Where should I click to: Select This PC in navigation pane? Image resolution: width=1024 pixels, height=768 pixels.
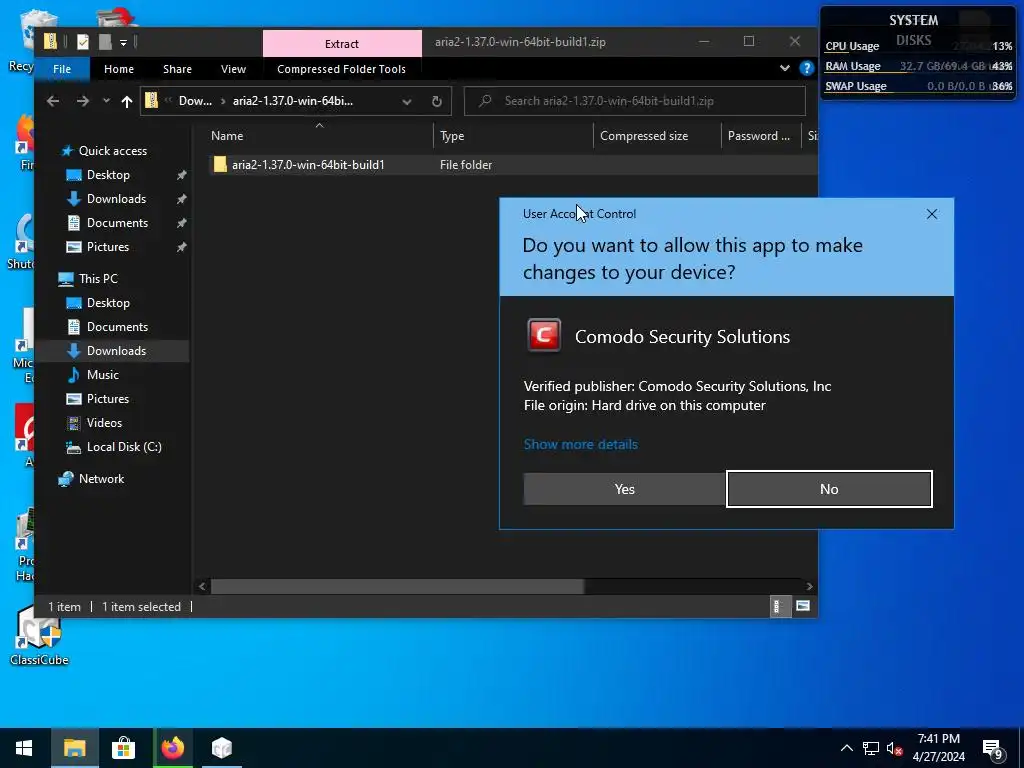[x=98, y=279]
